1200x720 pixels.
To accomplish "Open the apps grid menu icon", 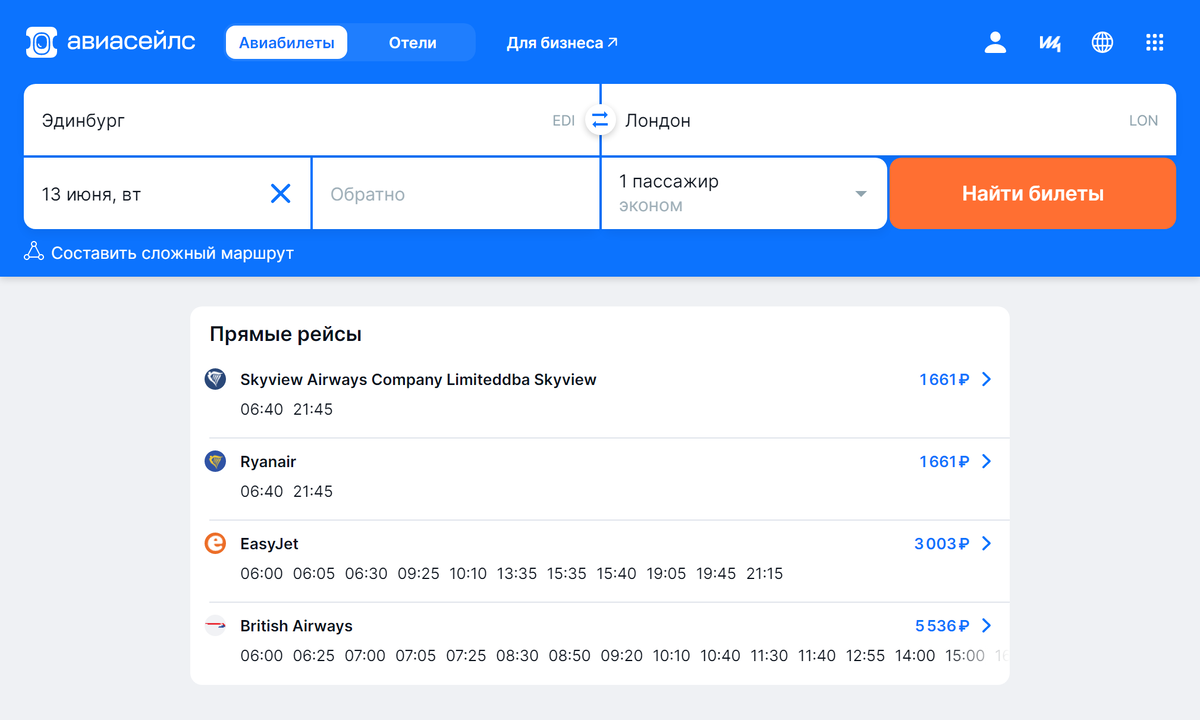I will [1155, 43].
